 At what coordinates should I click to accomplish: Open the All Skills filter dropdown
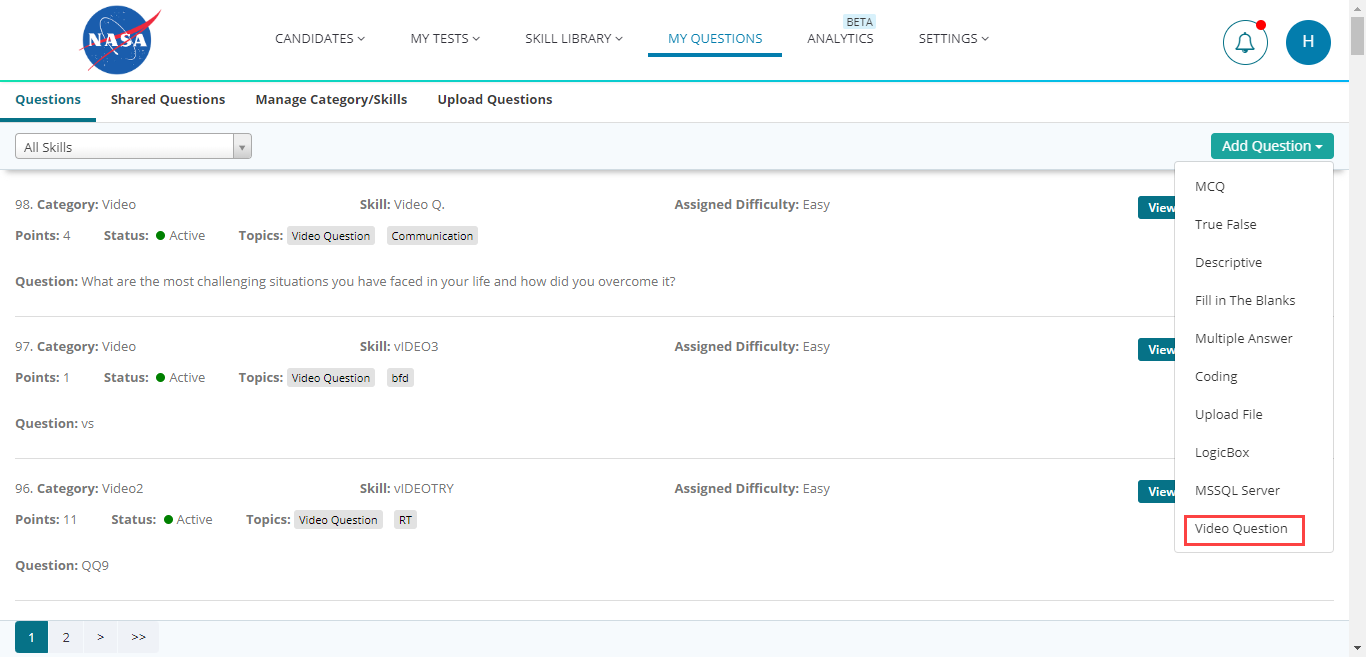tap(133, 147)
